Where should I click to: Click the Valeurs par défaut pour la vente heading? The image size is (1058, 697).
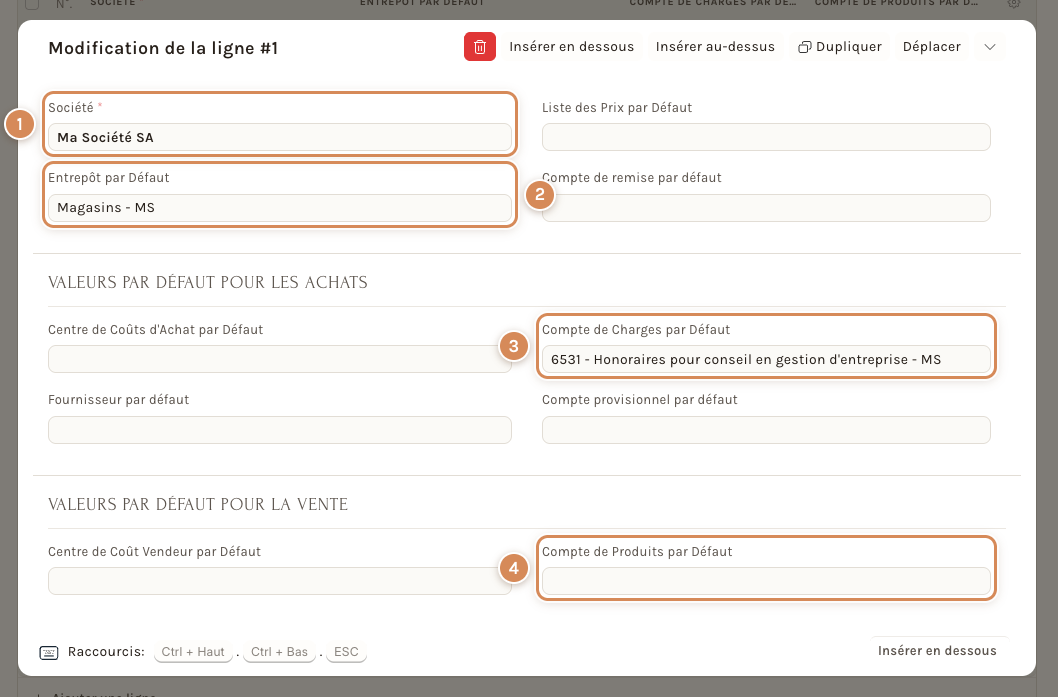point(198,504)
